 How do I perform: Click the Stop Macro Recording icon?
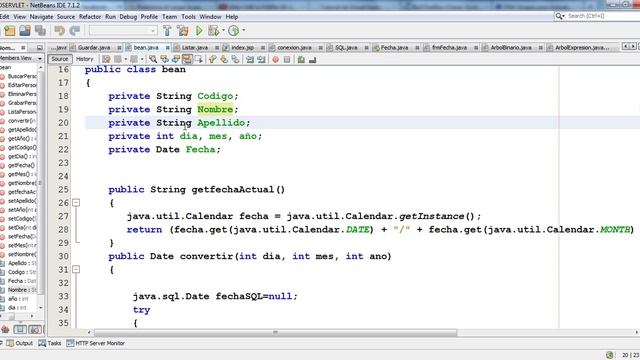point(287,60)
